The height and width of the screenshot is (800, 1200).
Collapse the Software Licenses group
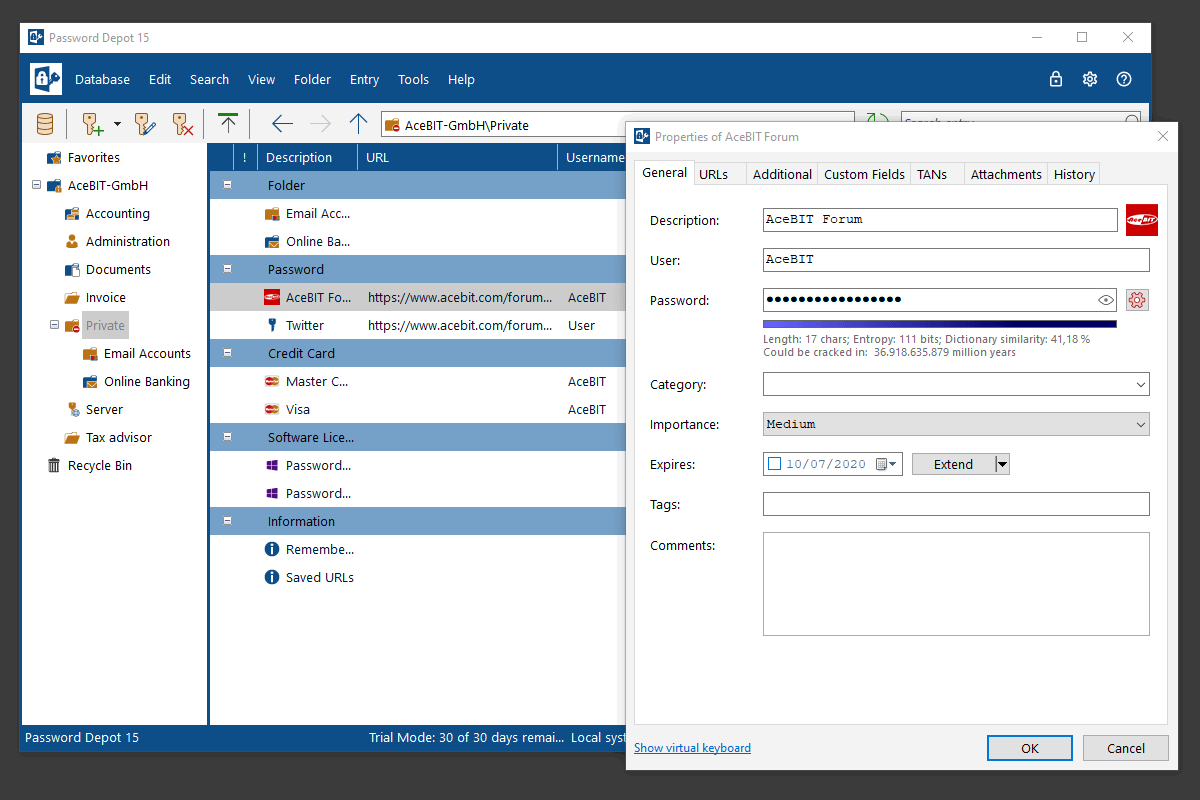(227, 437)
